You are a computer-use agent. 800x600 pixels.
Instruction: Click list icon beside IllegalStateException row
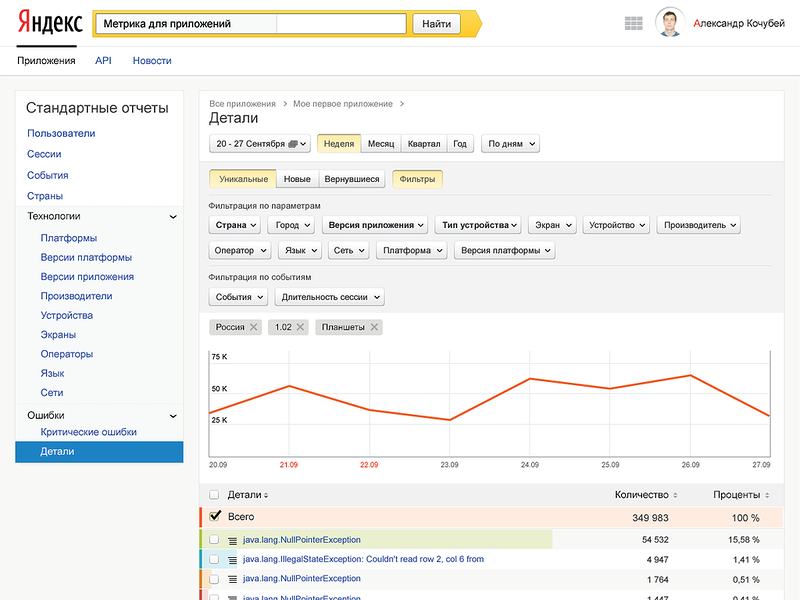click(233, 560)
